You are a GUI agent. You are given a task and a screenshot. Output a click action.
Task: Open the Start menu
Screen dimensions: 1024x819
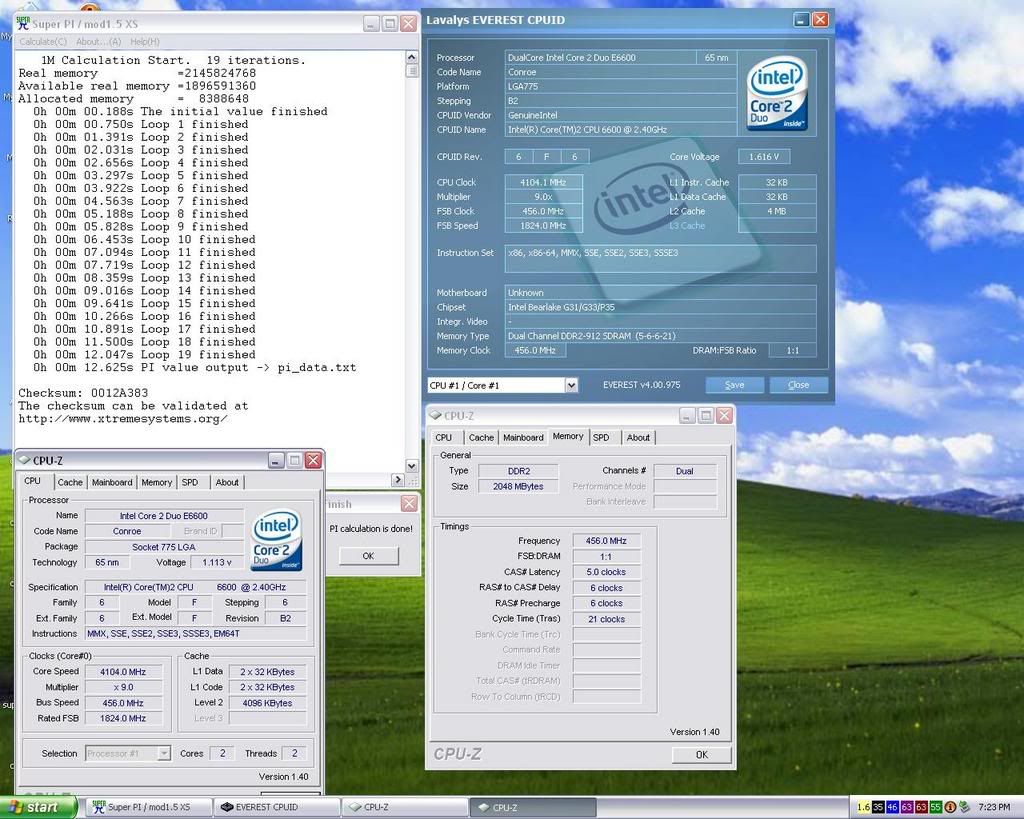(38, 807)
